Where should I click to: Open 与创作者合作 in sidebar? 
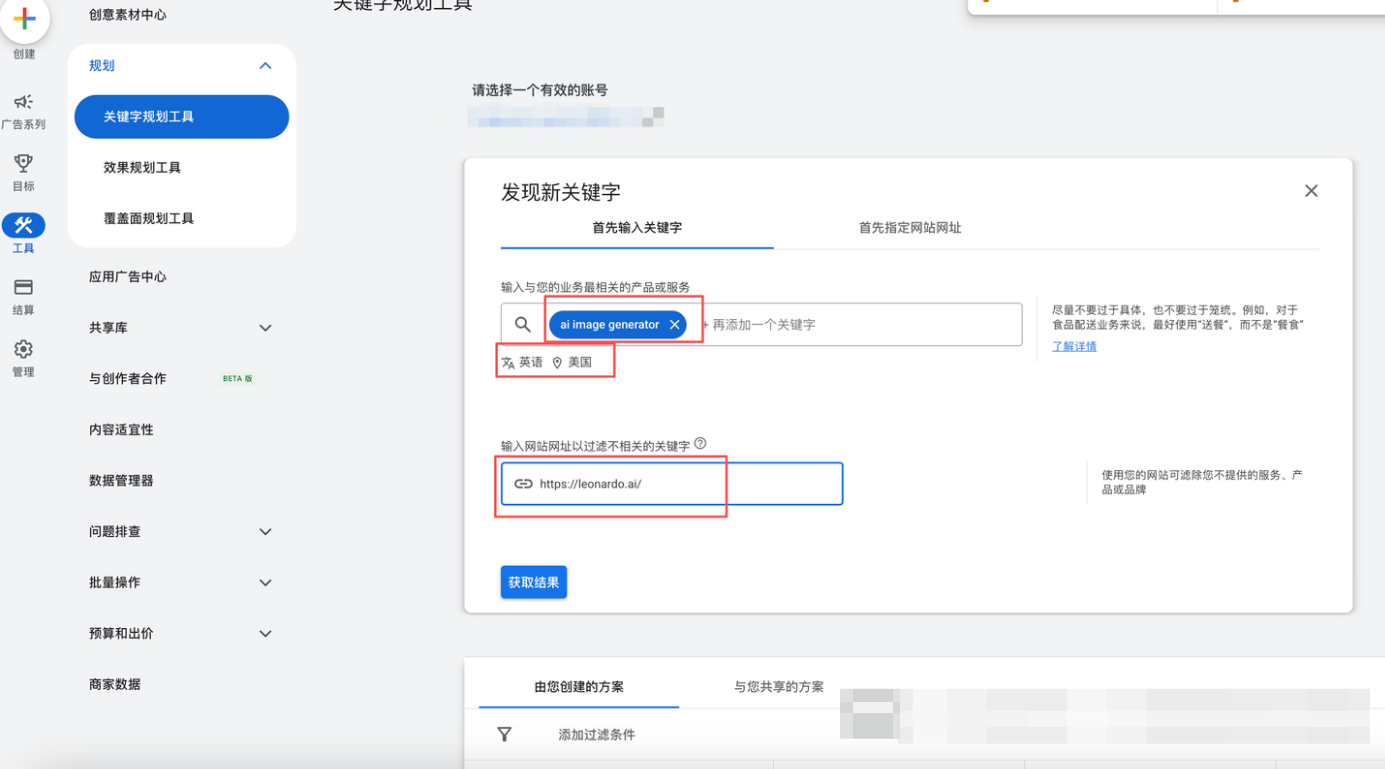128,379
